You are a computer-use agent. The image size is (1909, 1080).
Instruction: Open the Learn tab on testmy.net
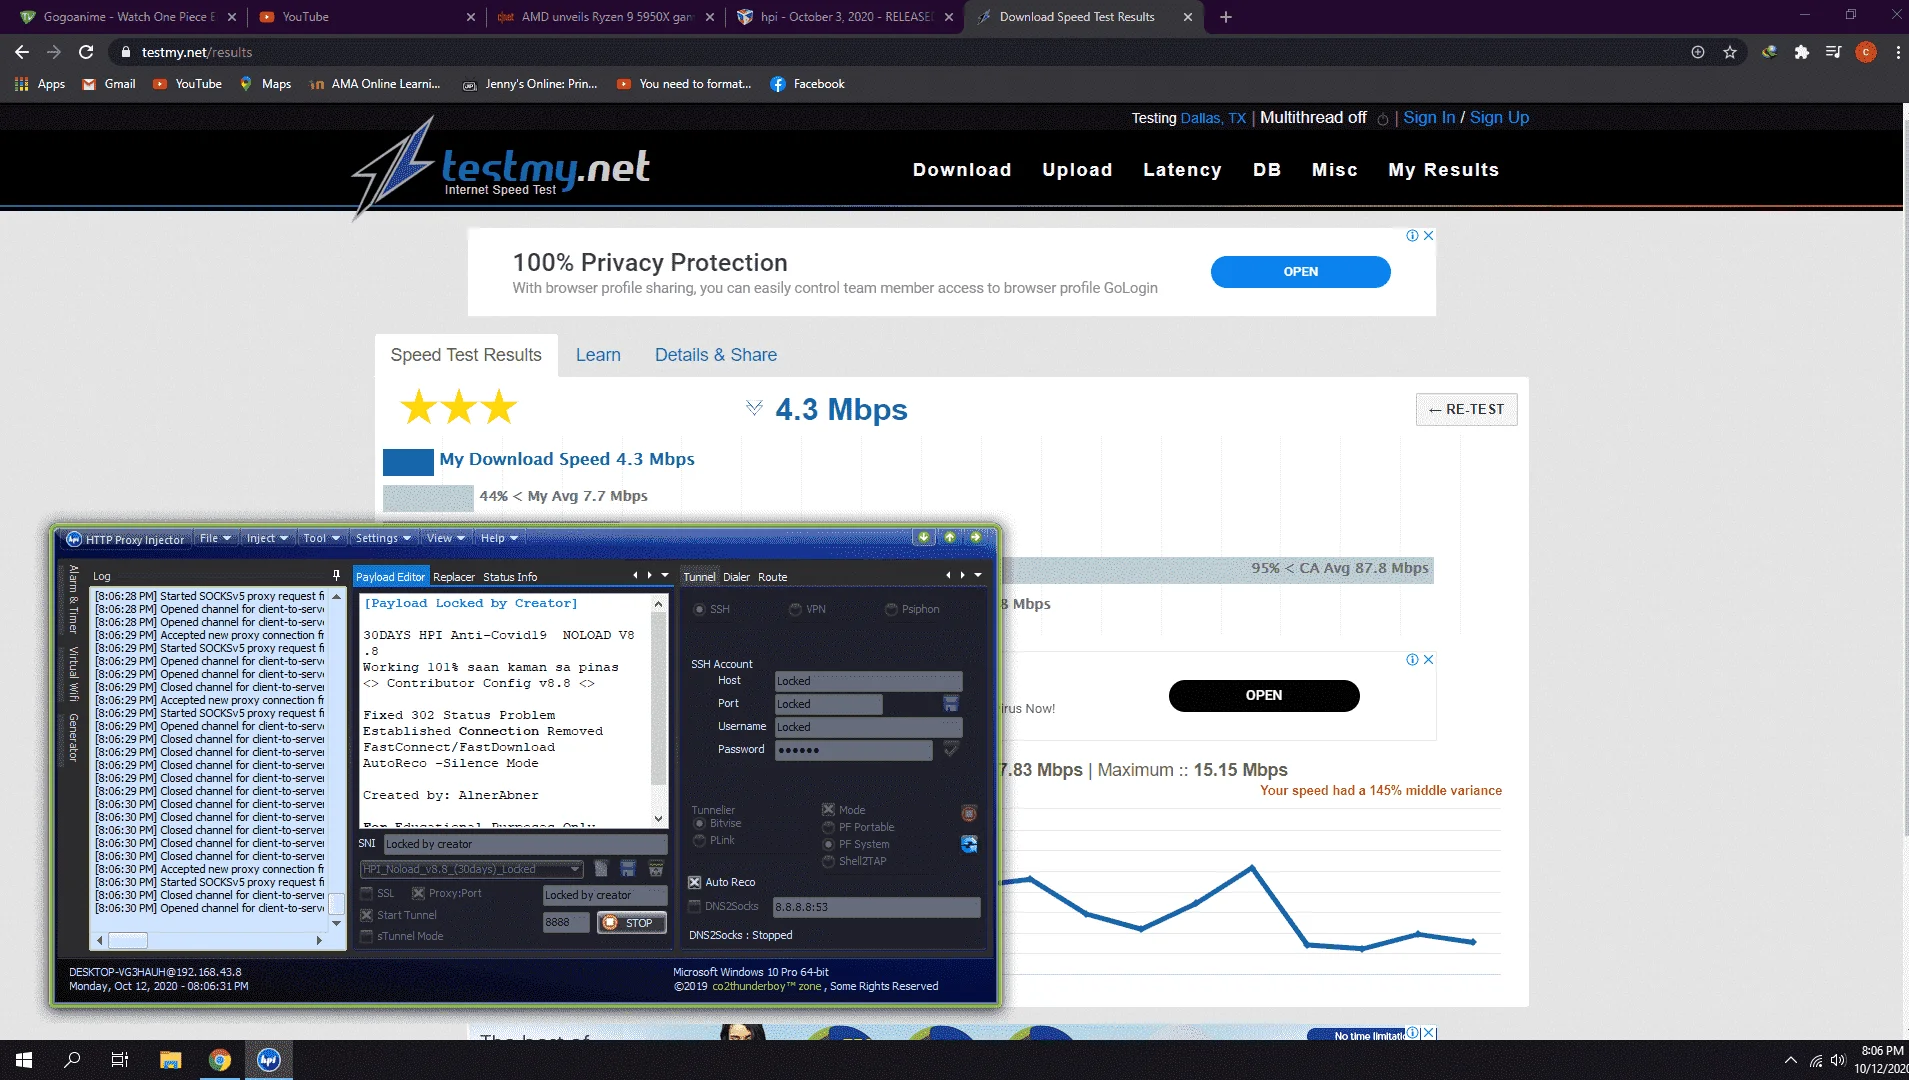coord(598,355)
